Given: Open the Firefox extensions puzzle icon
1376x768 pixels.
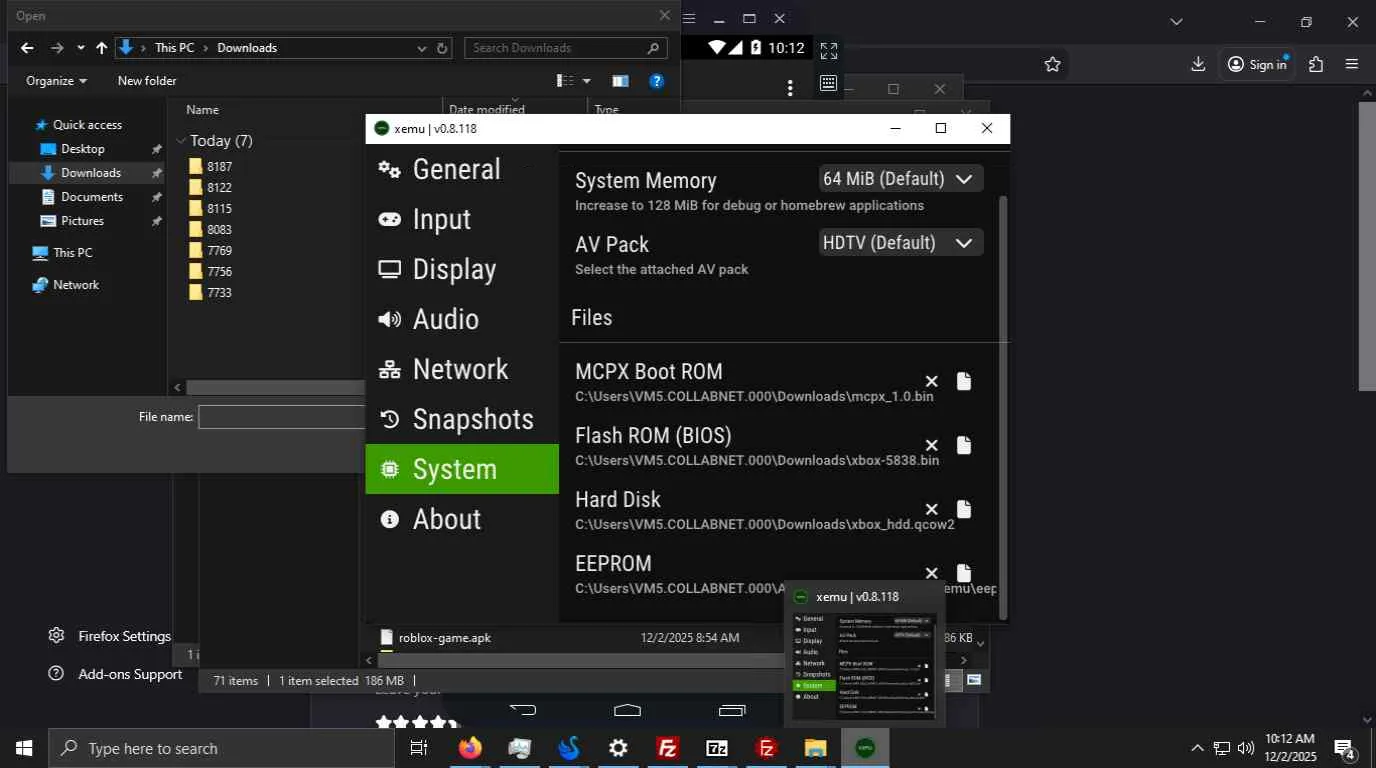Looking at the screenshot, I should point(1315,64).
